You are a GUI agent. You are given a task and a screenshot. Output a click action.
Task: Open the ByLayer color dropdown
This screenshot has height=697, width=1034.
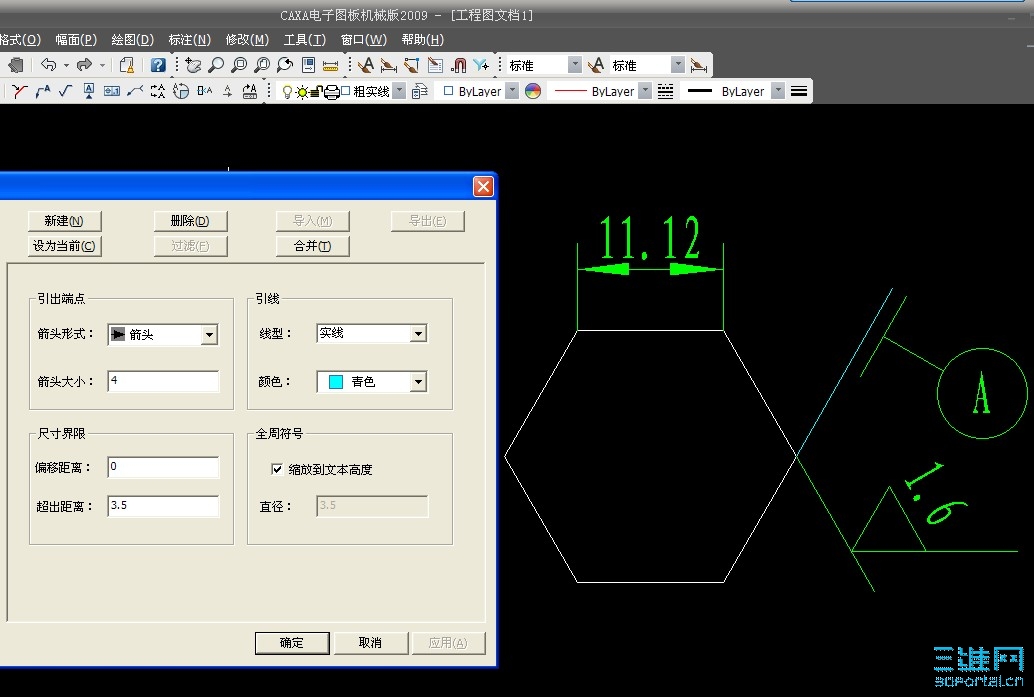(x=512, y=91)
